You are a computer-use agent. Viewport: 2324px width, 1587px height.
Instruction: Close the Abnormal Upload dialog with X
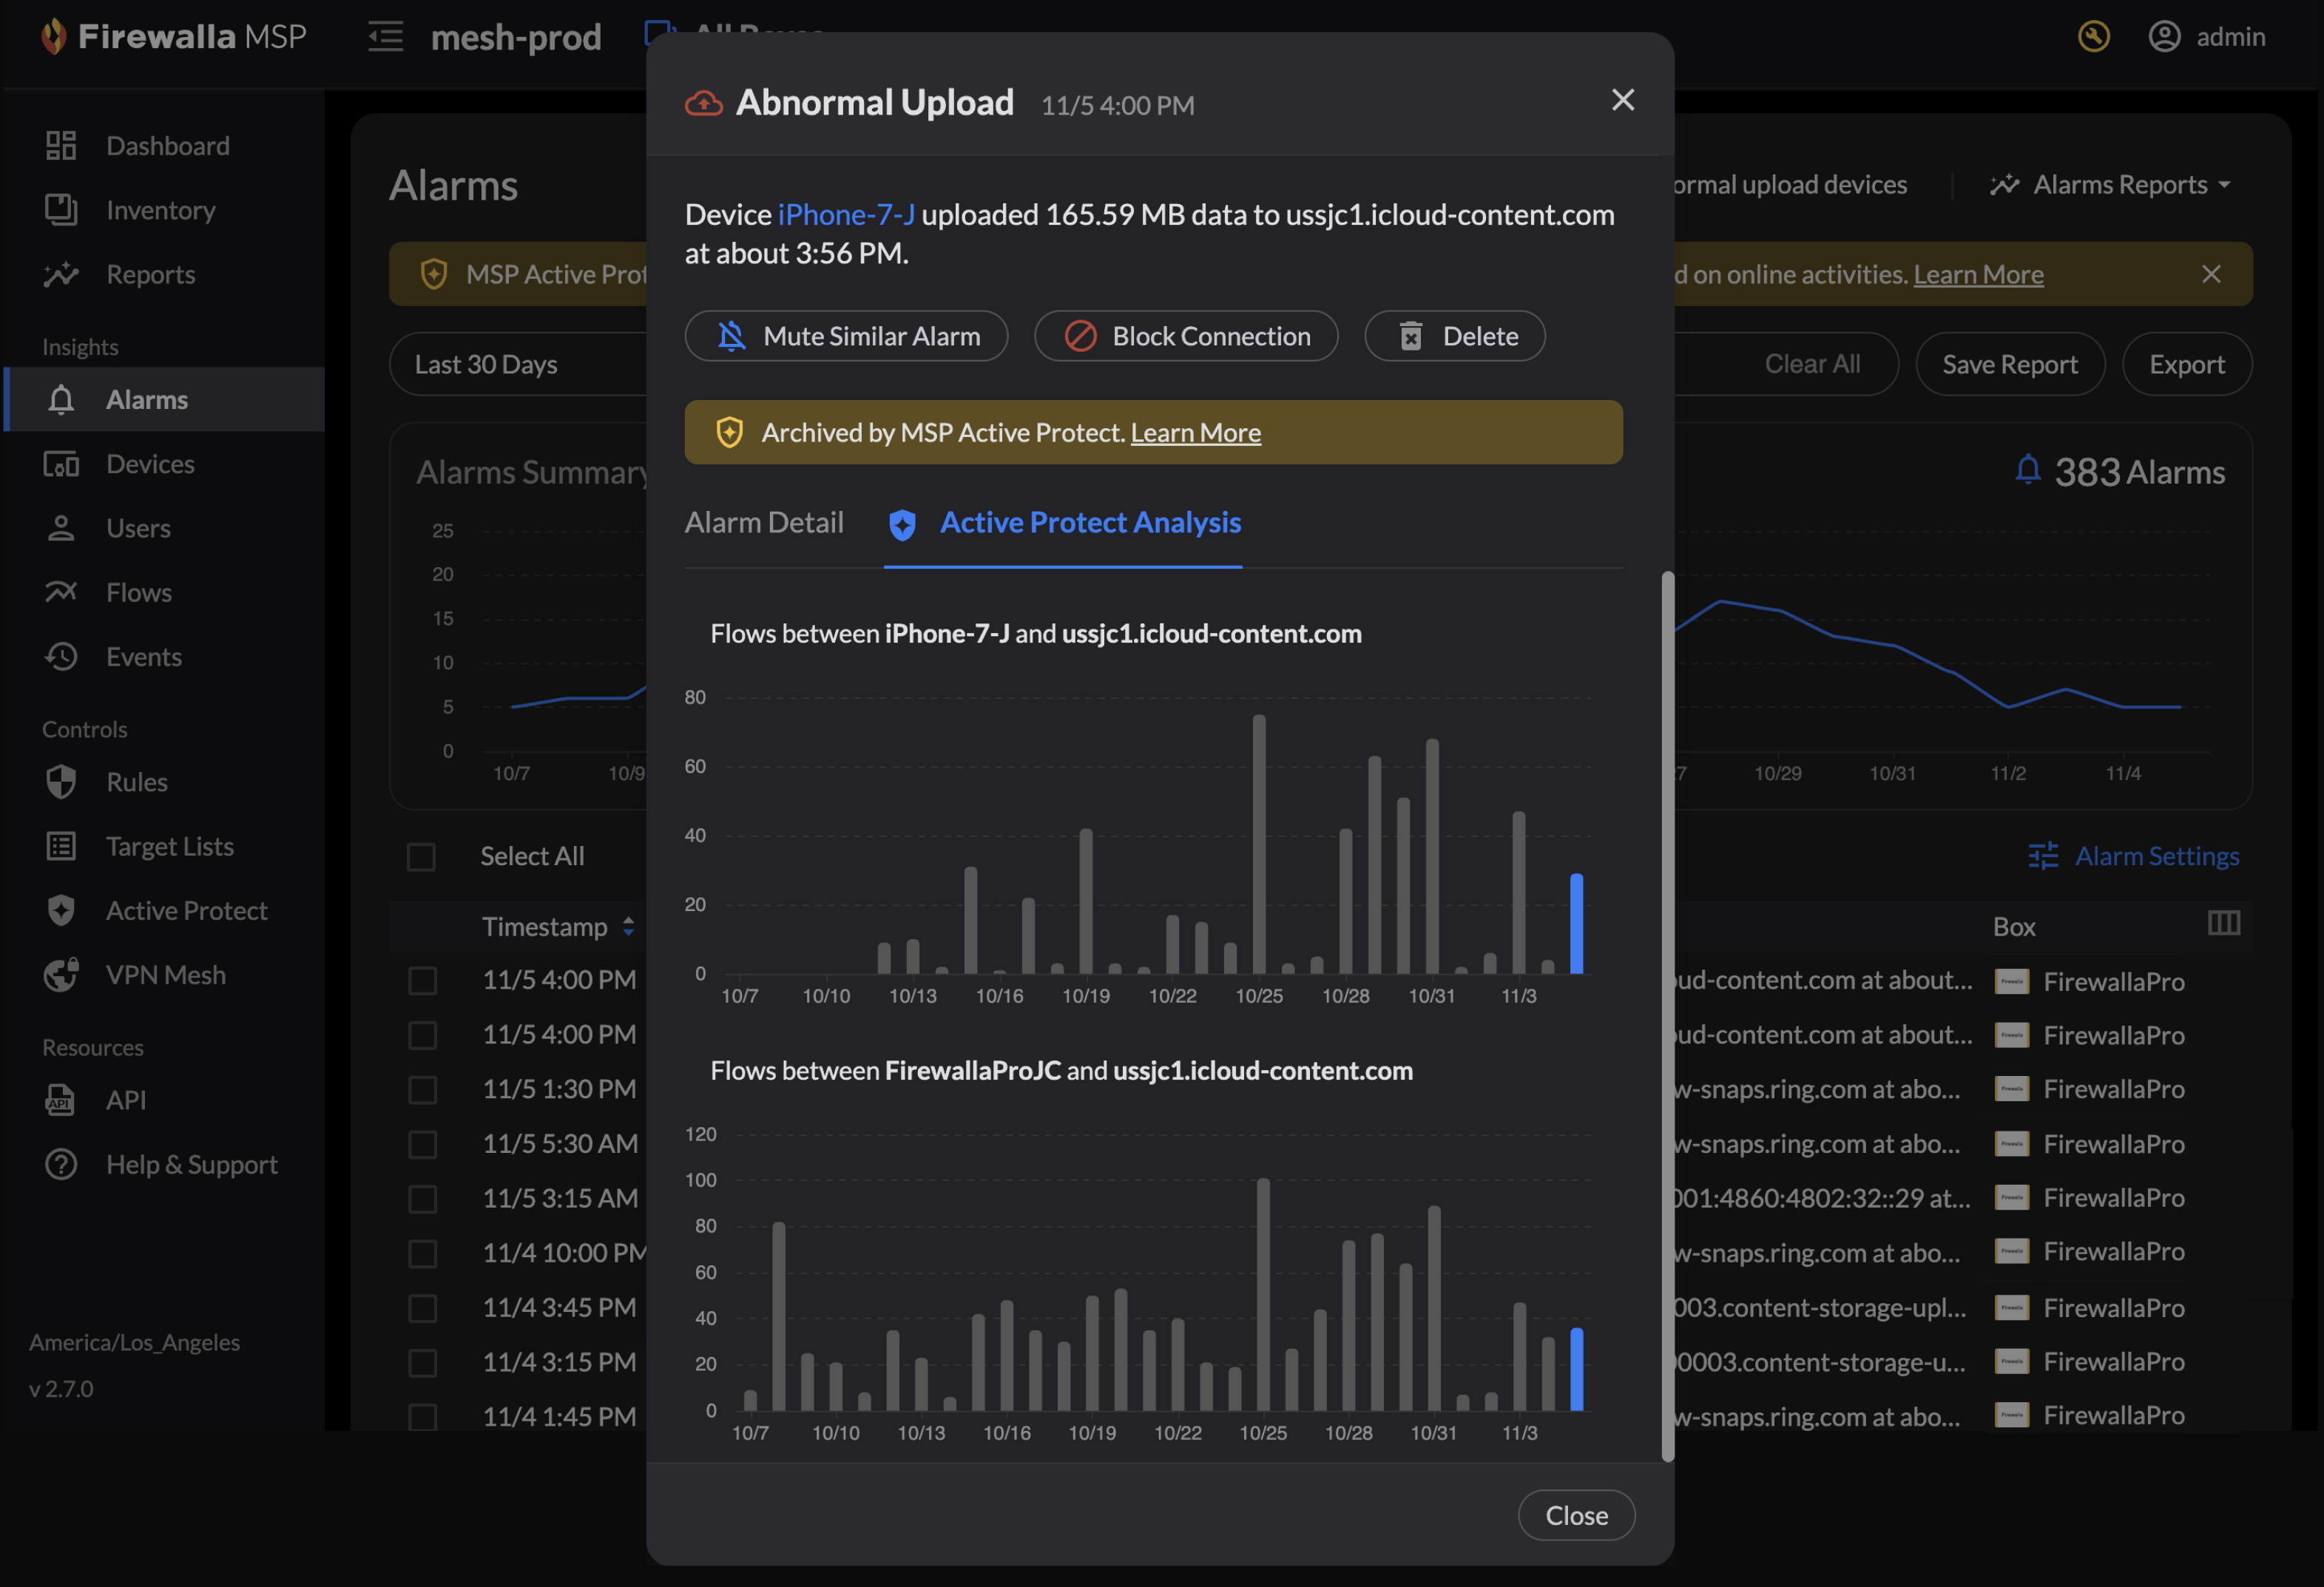click(1622, 100)
